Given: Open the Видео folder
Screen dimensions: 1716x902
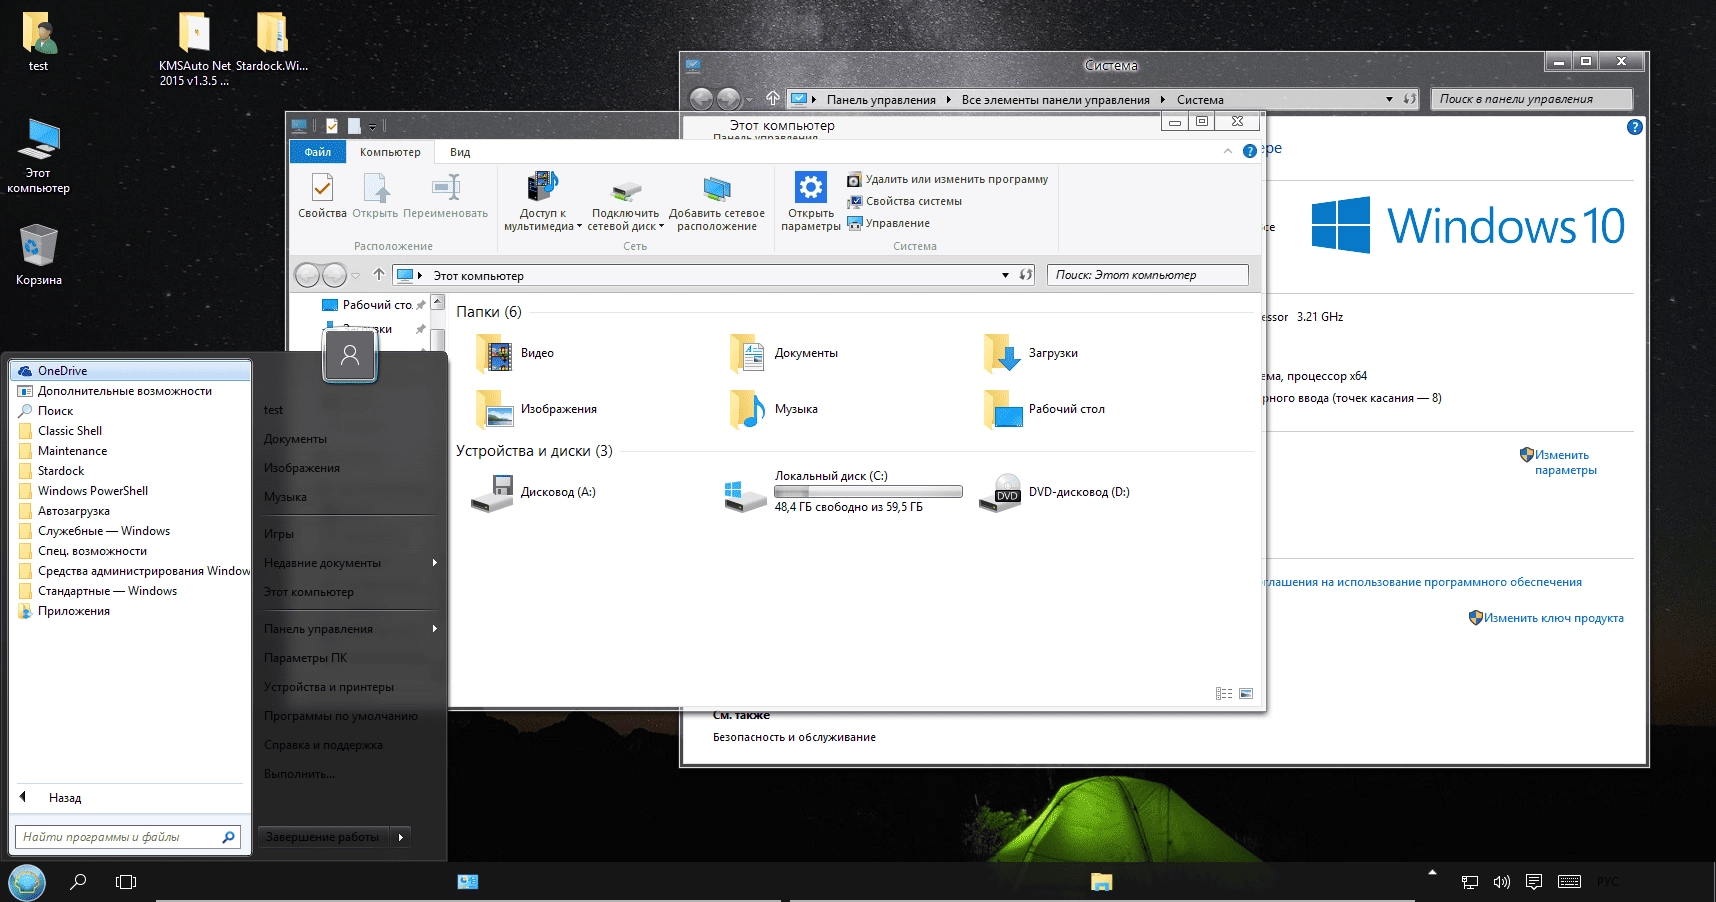Looking at the screenshot, I should point(516,353).
